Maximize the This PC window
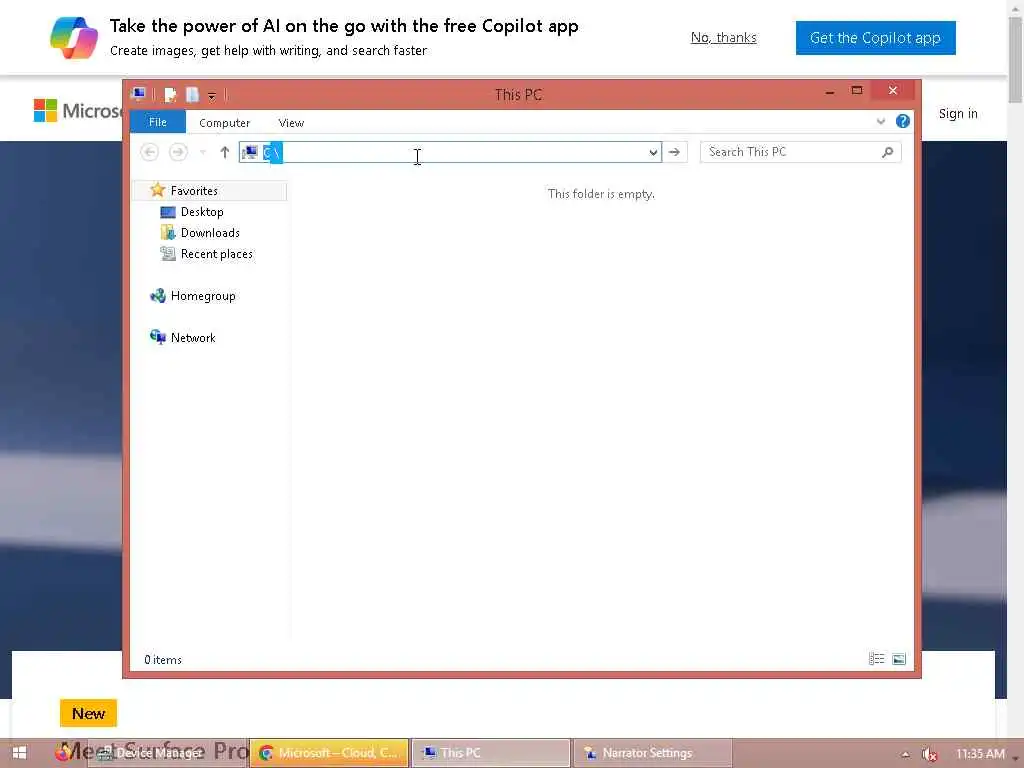Screen dimensions: 1024x768 [x=857, y=91]
